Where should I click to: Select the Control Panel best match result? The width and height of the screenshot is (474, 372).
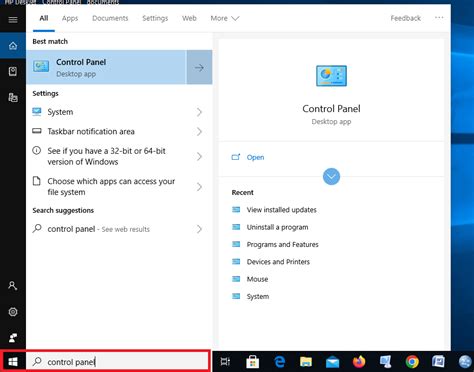(106, 67)
